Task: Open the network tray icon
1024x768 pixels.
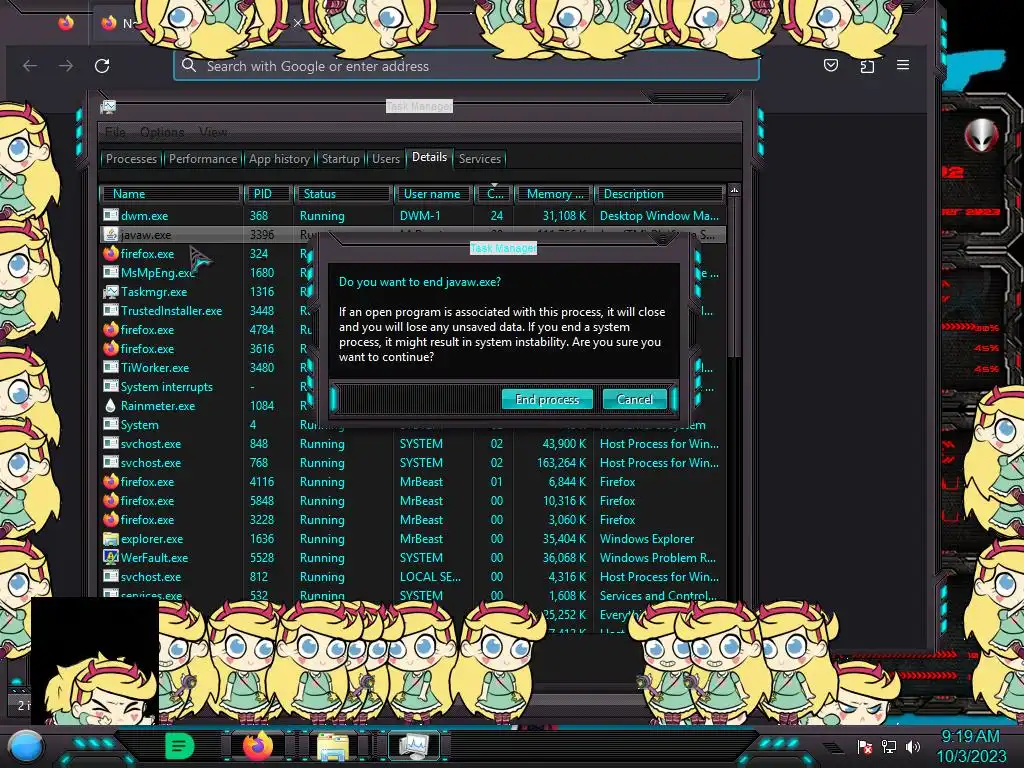Action: tap(889, 746)
